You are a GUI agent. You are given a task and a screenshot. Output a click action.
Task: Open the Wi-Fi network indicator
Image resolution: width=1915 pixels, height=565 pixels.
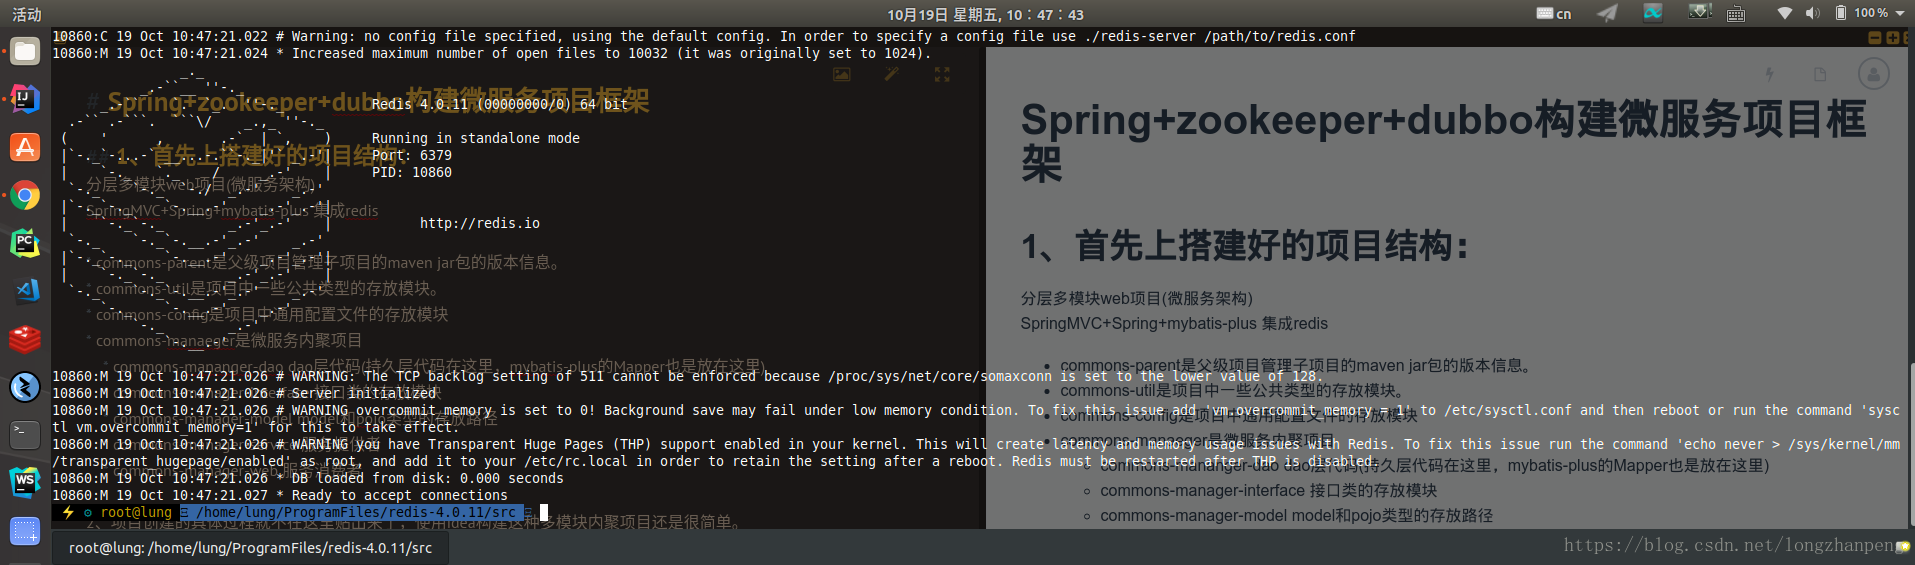coord(1784,13)
